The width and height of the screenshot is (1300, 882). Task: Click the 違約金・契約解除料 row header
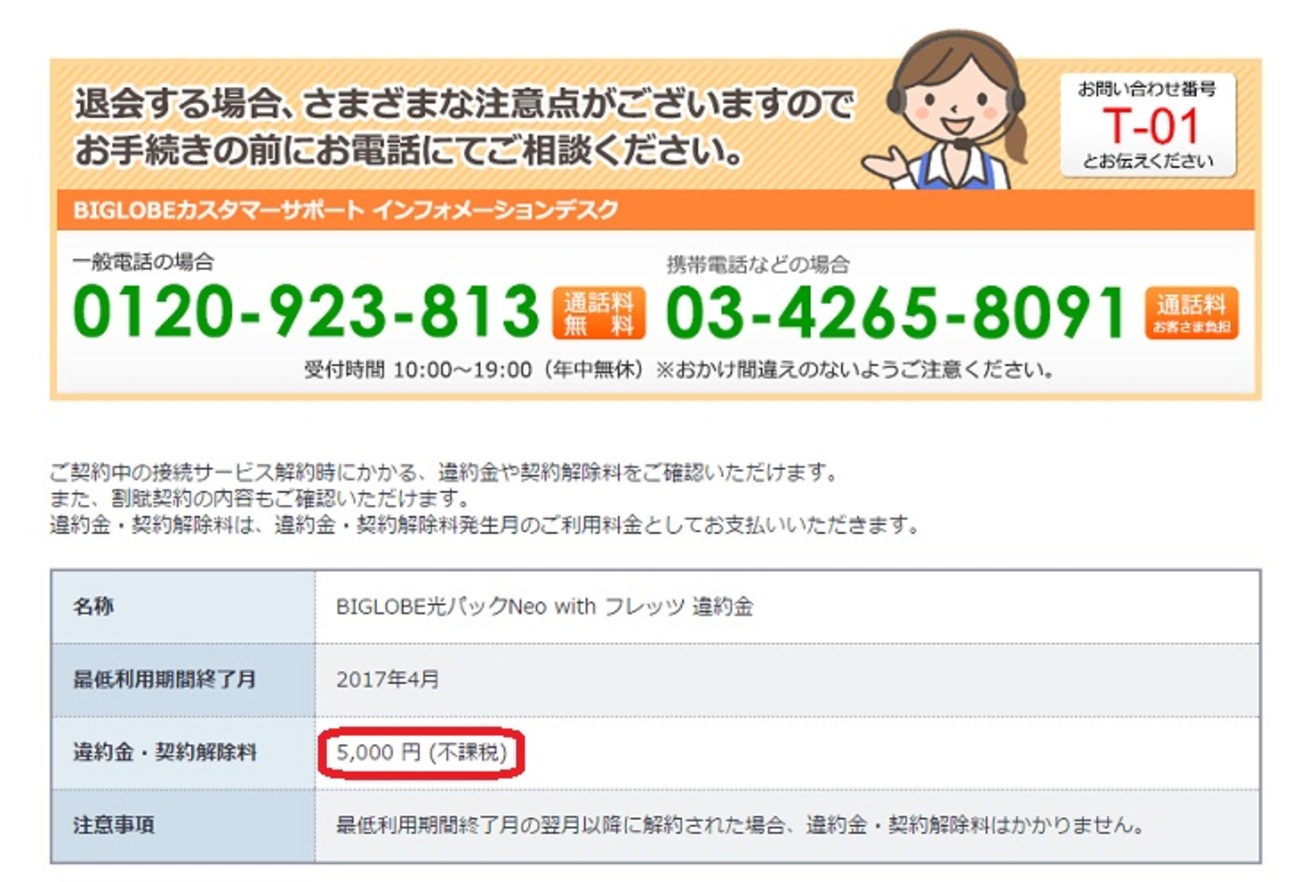pyautogui.click(x=183, y=753)
